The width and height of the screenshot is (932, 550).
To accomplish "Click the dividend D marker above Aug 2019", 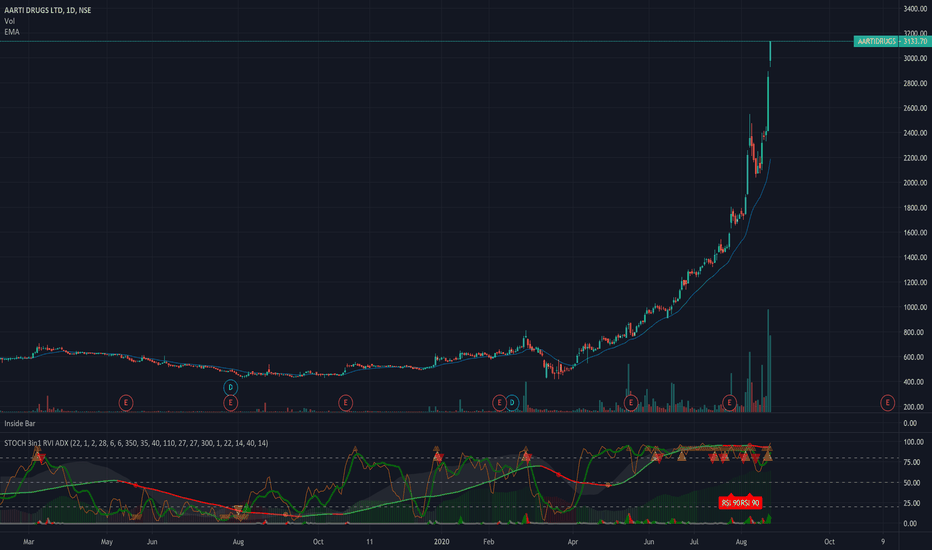I will coord(231,388).
